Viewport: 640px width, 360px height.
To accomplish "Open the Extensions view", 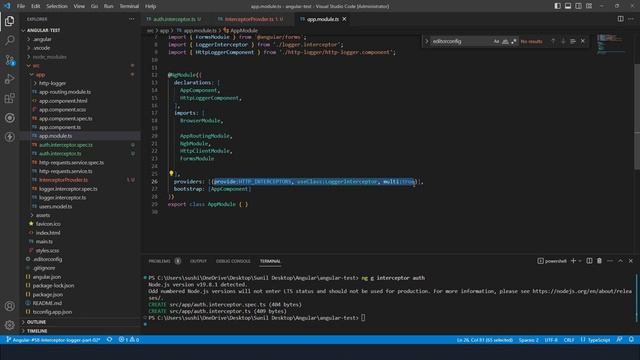I will click(10, 98).
